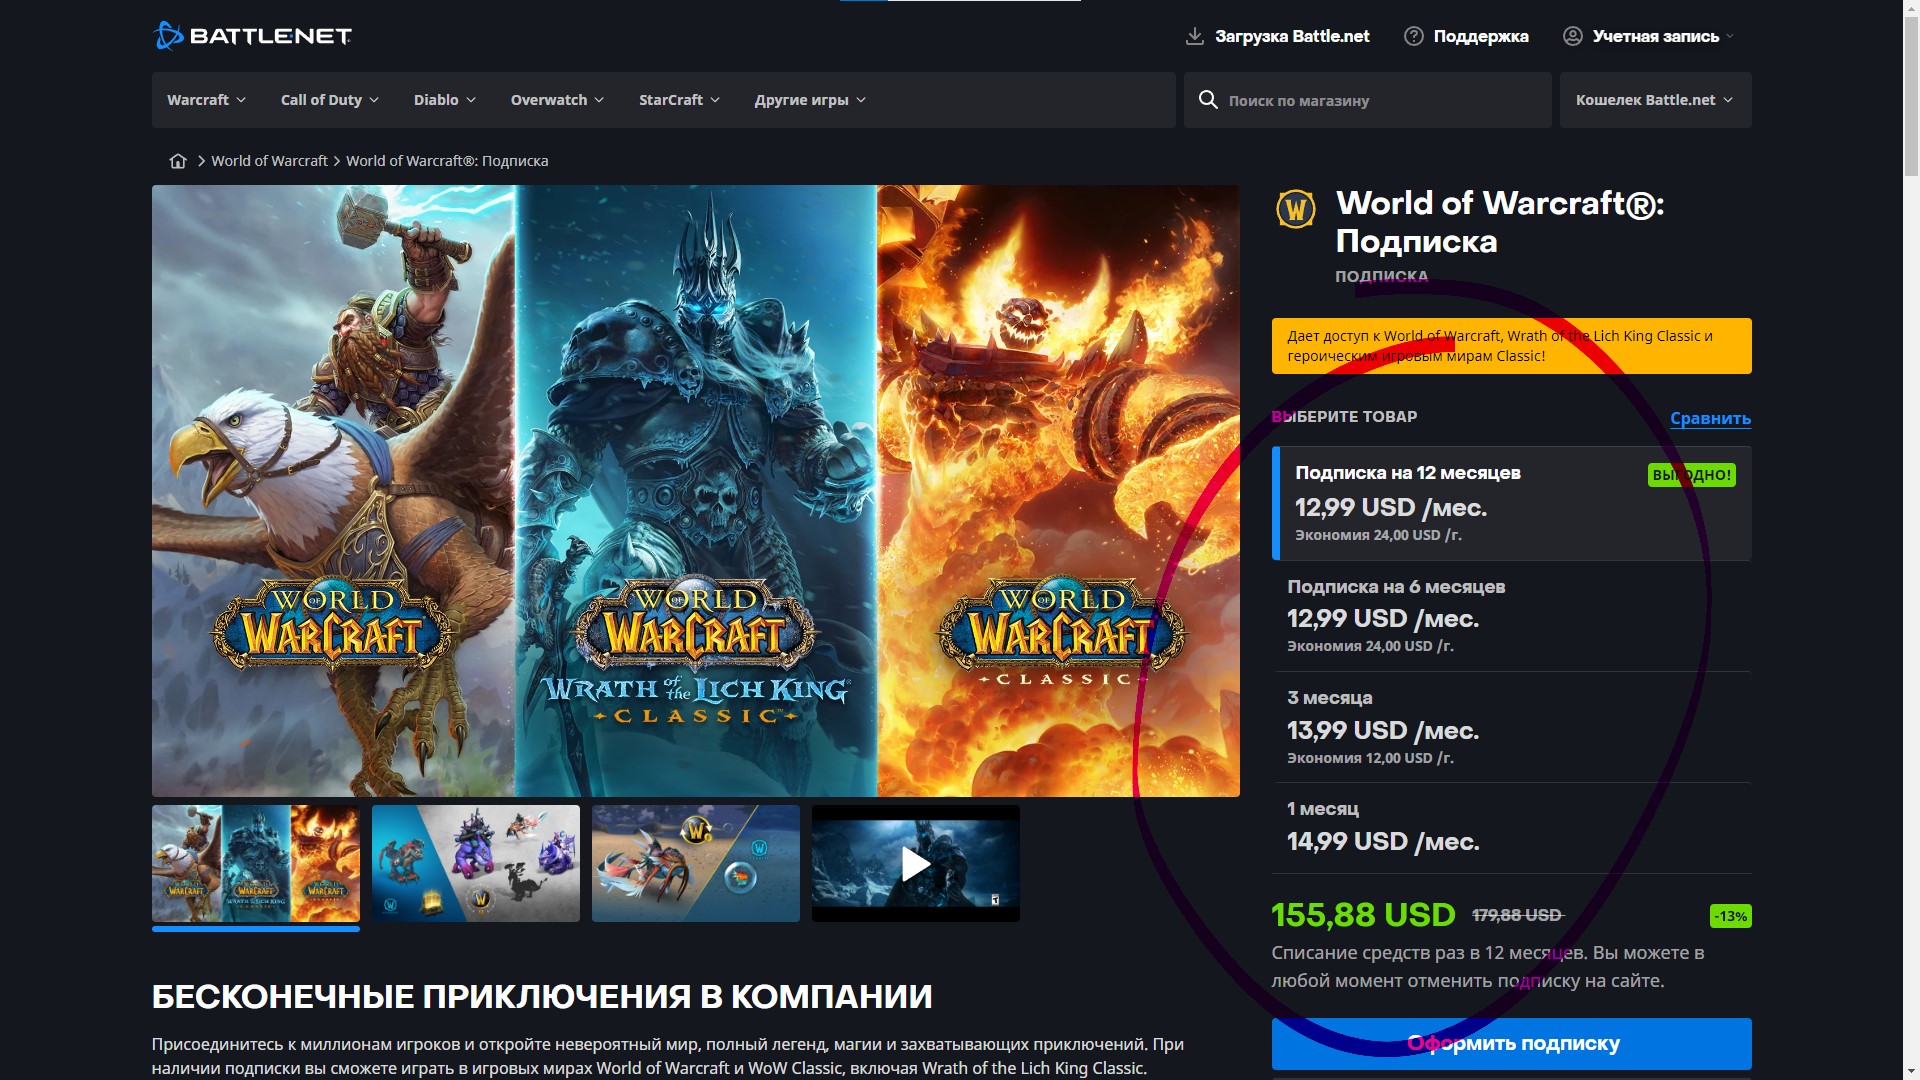
Task: Click the ВЫГОДНО! badge
Action: pos(1691,475)
